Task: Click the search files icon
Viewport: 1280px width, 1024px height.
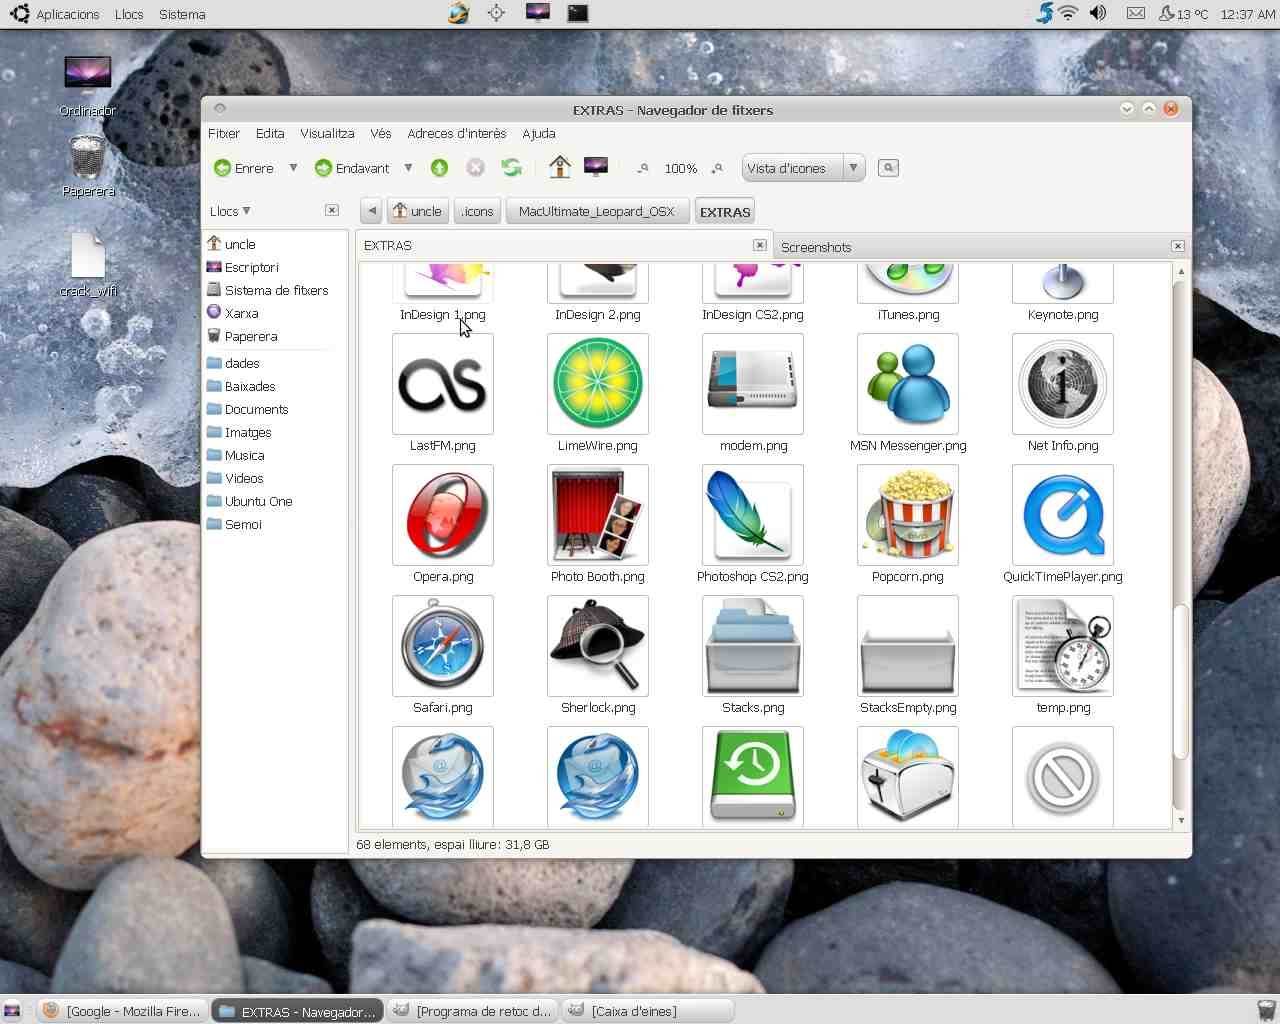Action: click(x=888, y=168)
